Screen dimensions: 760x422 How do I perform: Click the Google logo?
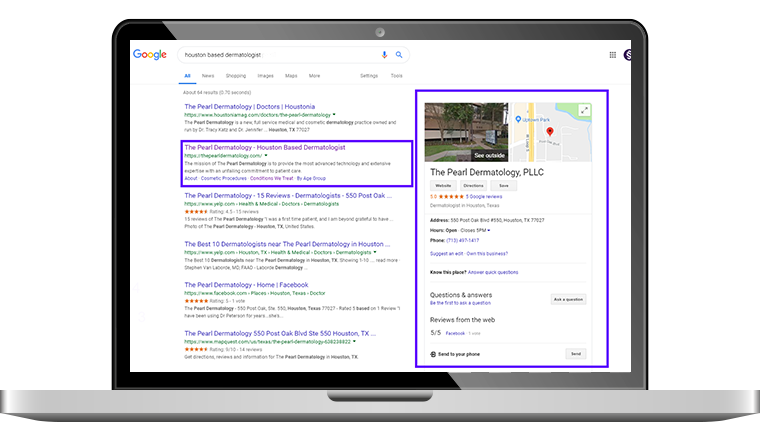click(150, 55)
